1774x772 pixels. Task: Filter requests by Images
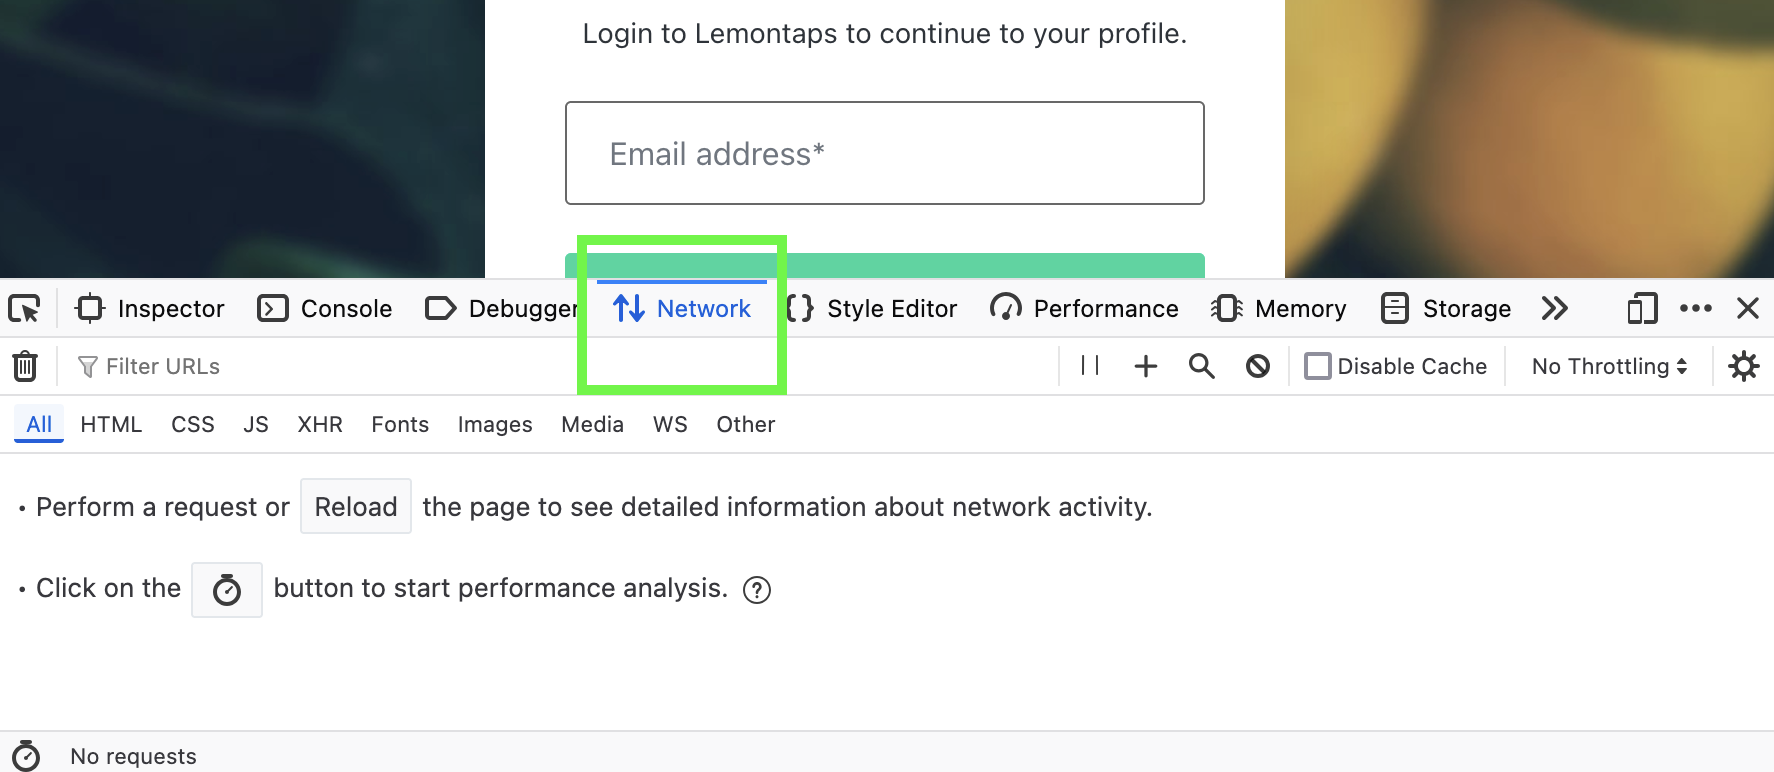pos(495,425)
